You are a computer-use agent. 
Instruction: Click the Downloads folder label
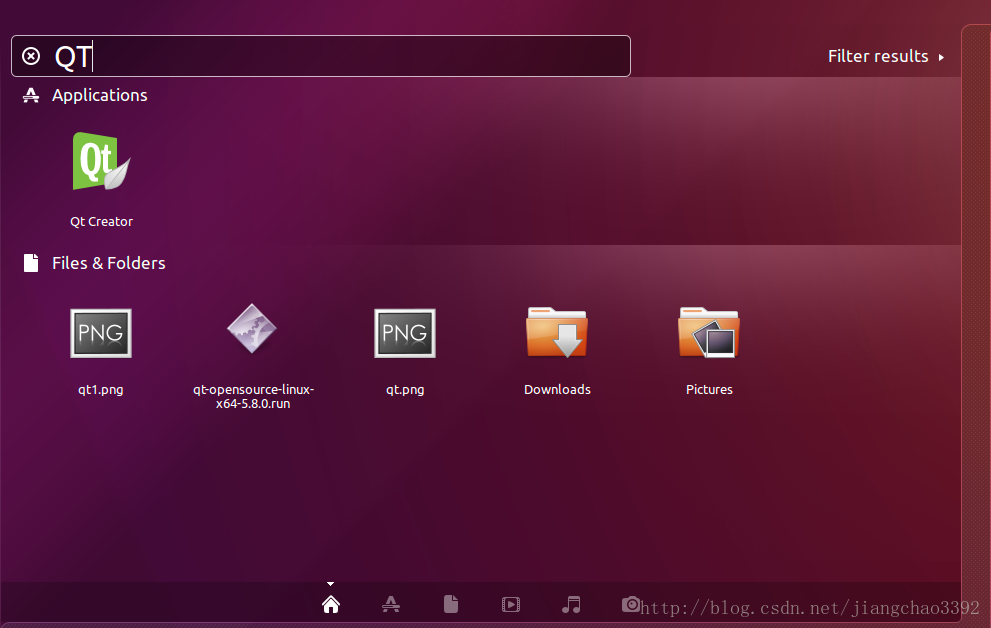point(557,390)
